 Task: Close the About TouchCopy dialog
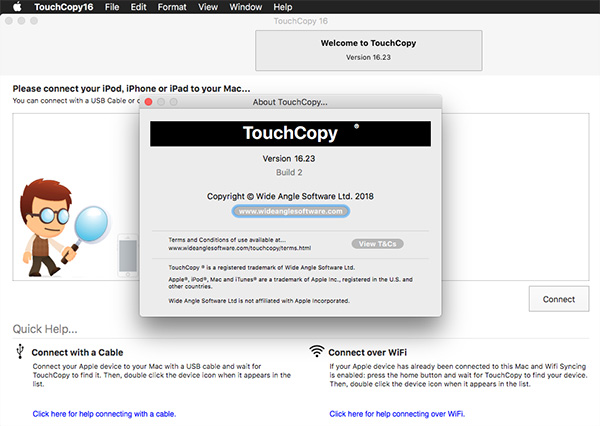click(149, 102)
